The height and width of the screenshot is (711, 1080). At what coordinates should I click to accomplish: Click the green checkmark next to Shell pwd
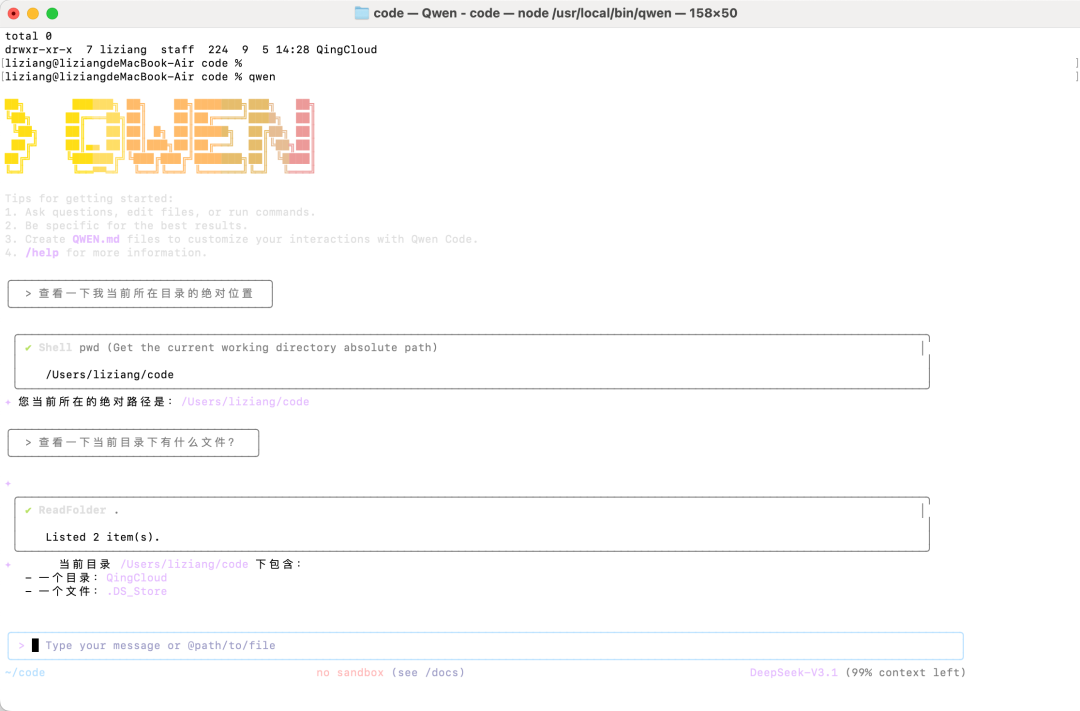pyautogui.click(x=28, y=347)
